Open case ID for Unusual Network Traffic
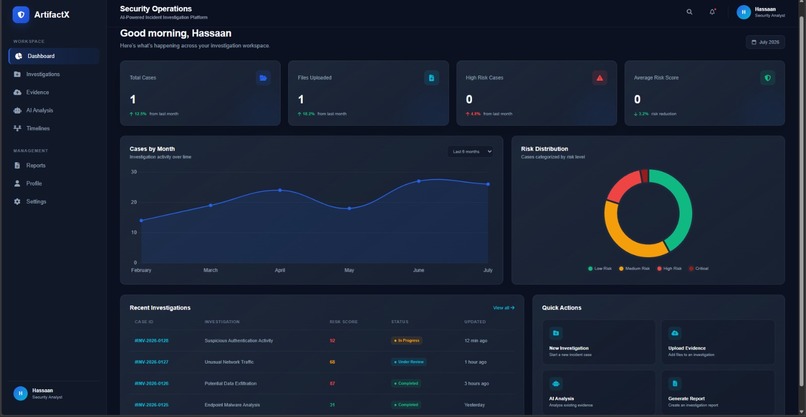 pyautogui.click(x=152, y=362)
